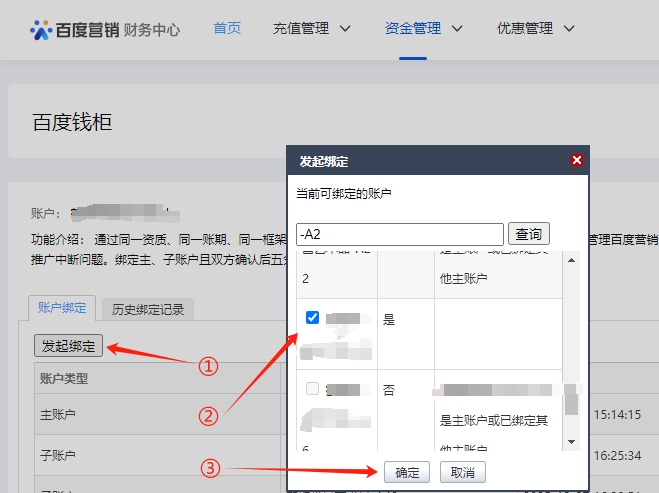Confirm binding with the 确定 button
Image resolution: width=659 pixels, height=493 pixels.
click(408, 472)
